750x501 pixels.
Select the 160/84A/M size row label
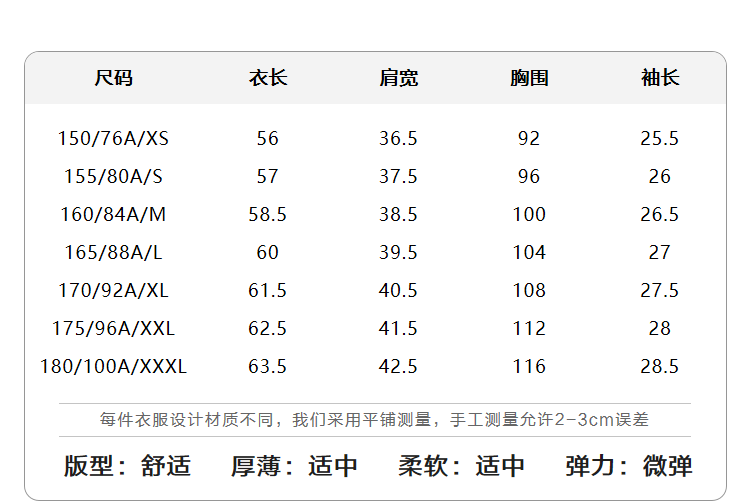(x=113, y=214)
